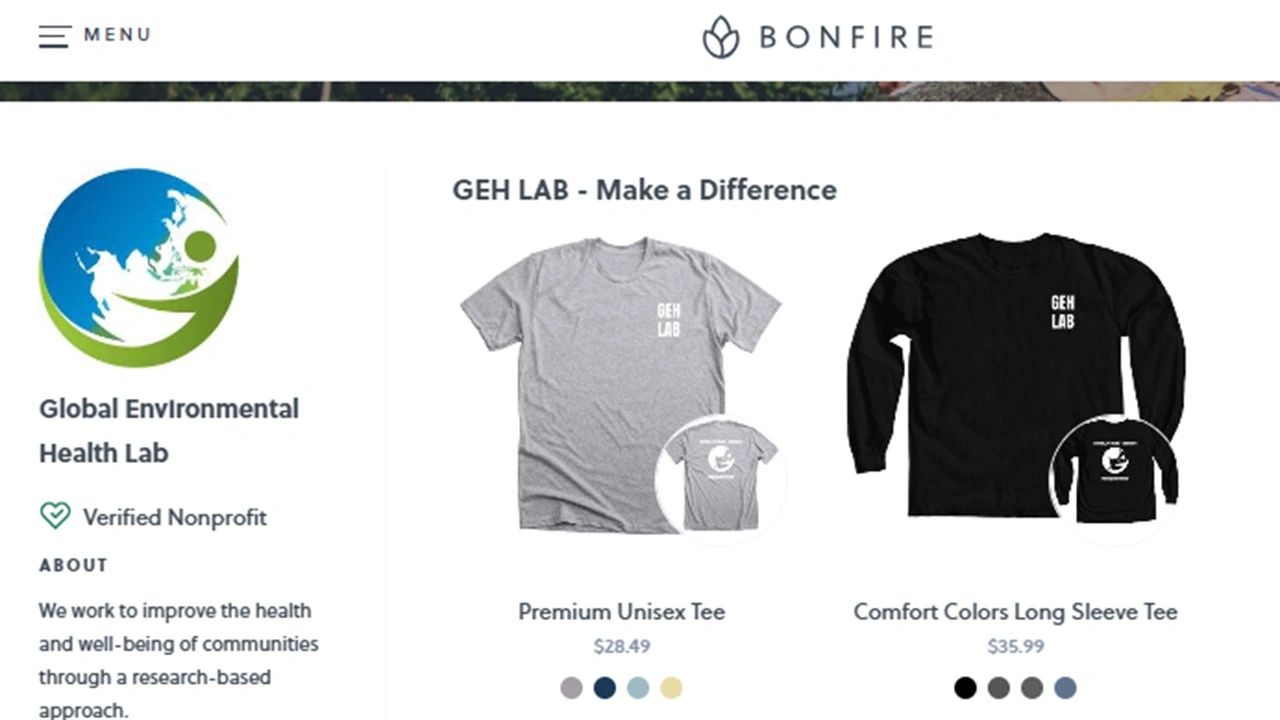1280x720 pixels.
Task: Click the Verified Nonprofit heart icon
Action: click(55, 516)
